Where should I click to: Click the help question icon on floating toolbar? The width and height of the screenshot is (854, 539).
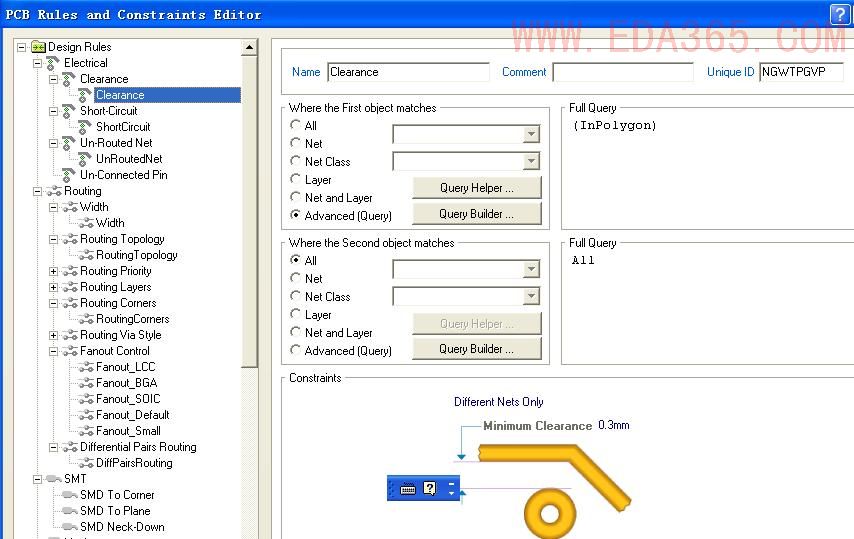430,488
